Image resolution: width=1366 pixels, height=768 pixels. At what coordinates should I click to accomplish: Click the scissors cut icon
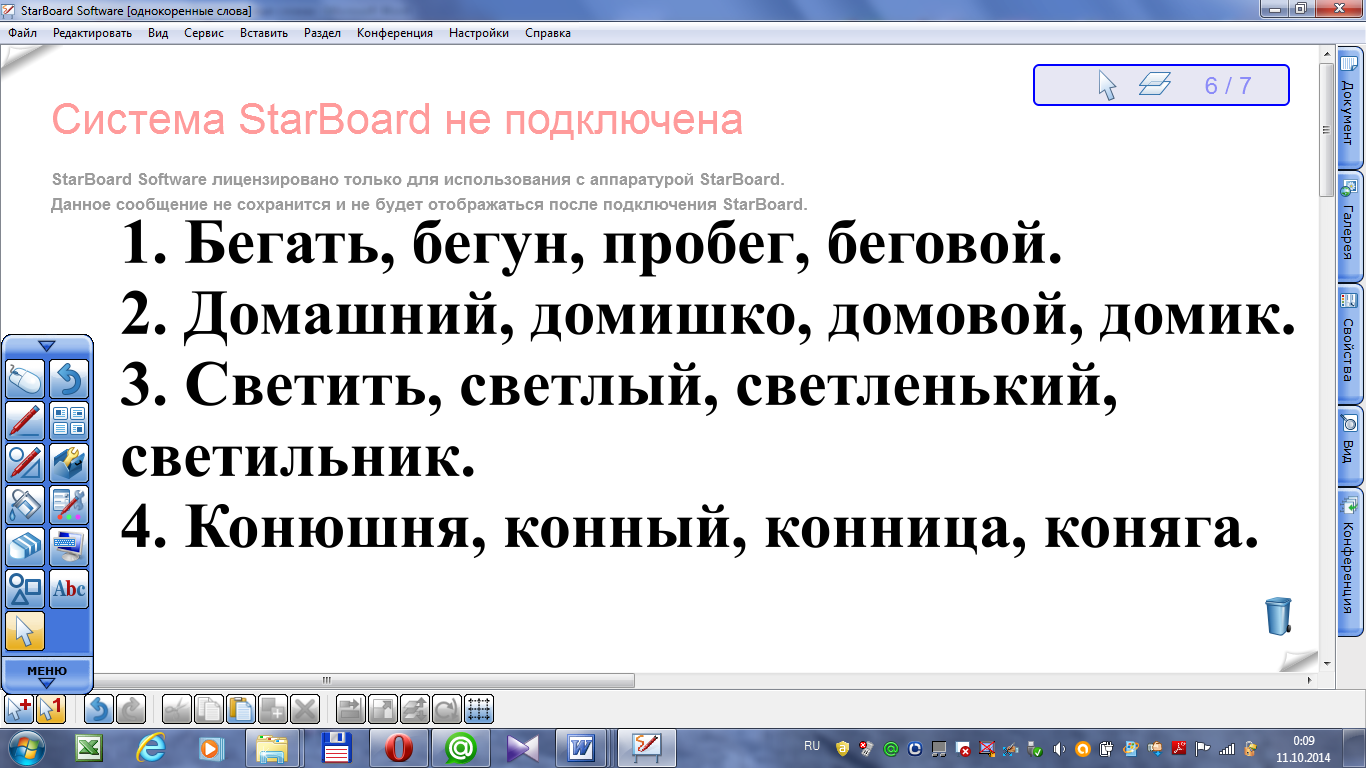(177, 710)
